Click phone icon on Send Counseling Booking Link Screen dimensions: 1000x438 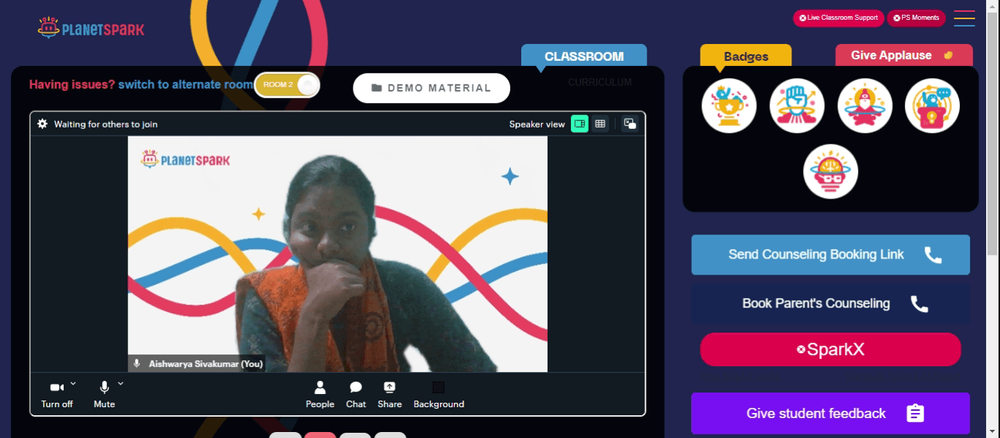pyautogui.click(x=933, y=255)
